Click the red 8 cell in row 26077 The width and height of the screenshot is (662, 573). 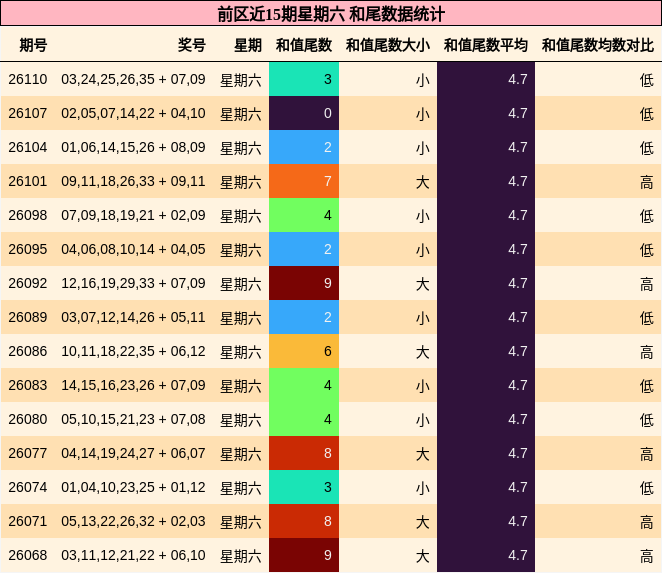304,453
